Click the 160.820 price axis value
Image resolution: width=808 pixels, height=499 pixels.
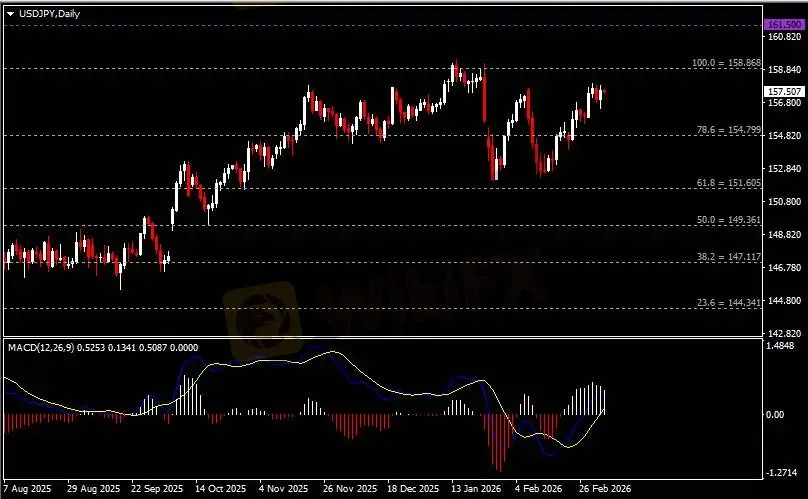(784, 37)
